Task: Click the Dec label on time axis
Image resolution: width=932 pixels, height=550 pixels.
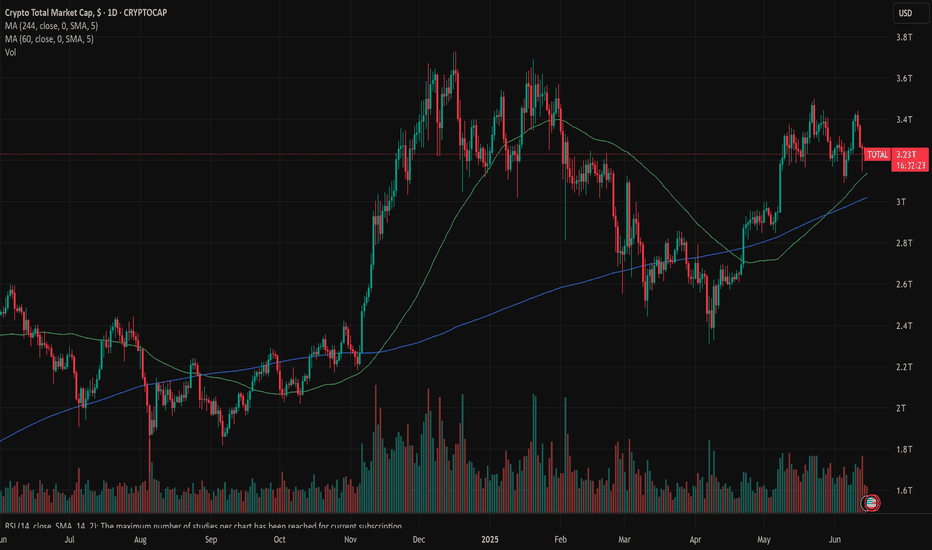Action: point(419,540)
